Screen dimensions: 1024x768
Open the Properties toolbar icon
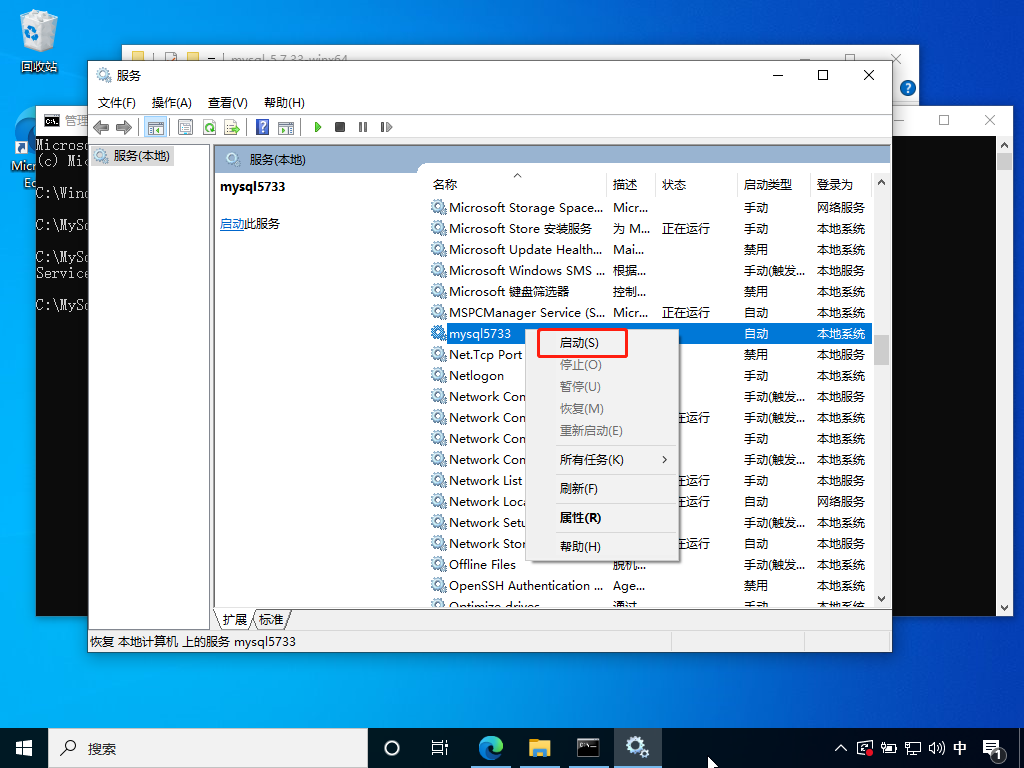point(185,127)
